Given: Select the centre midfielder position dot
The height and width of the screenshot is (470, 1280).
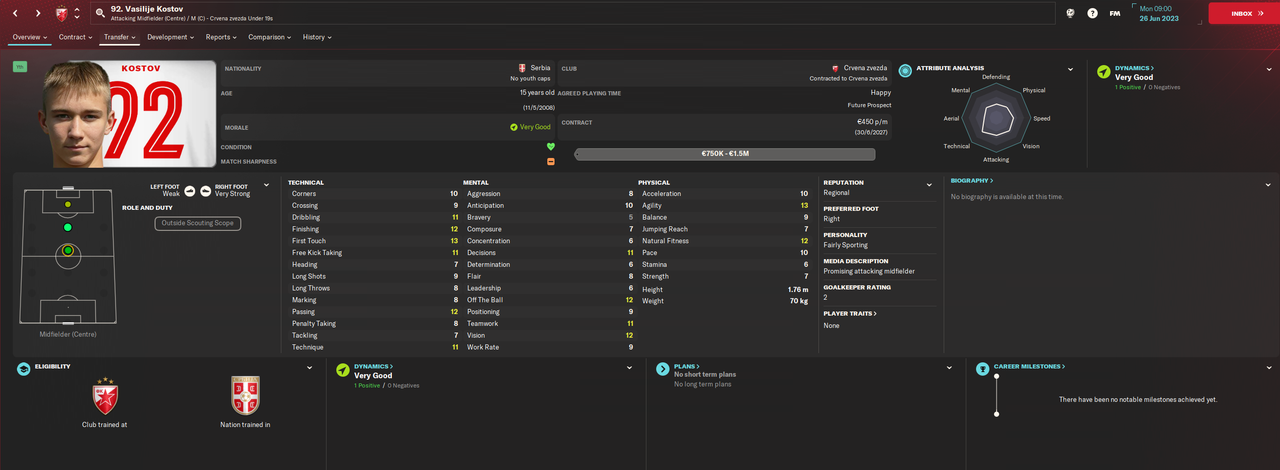Looking at the screenshot, I should tap(67, 251).
